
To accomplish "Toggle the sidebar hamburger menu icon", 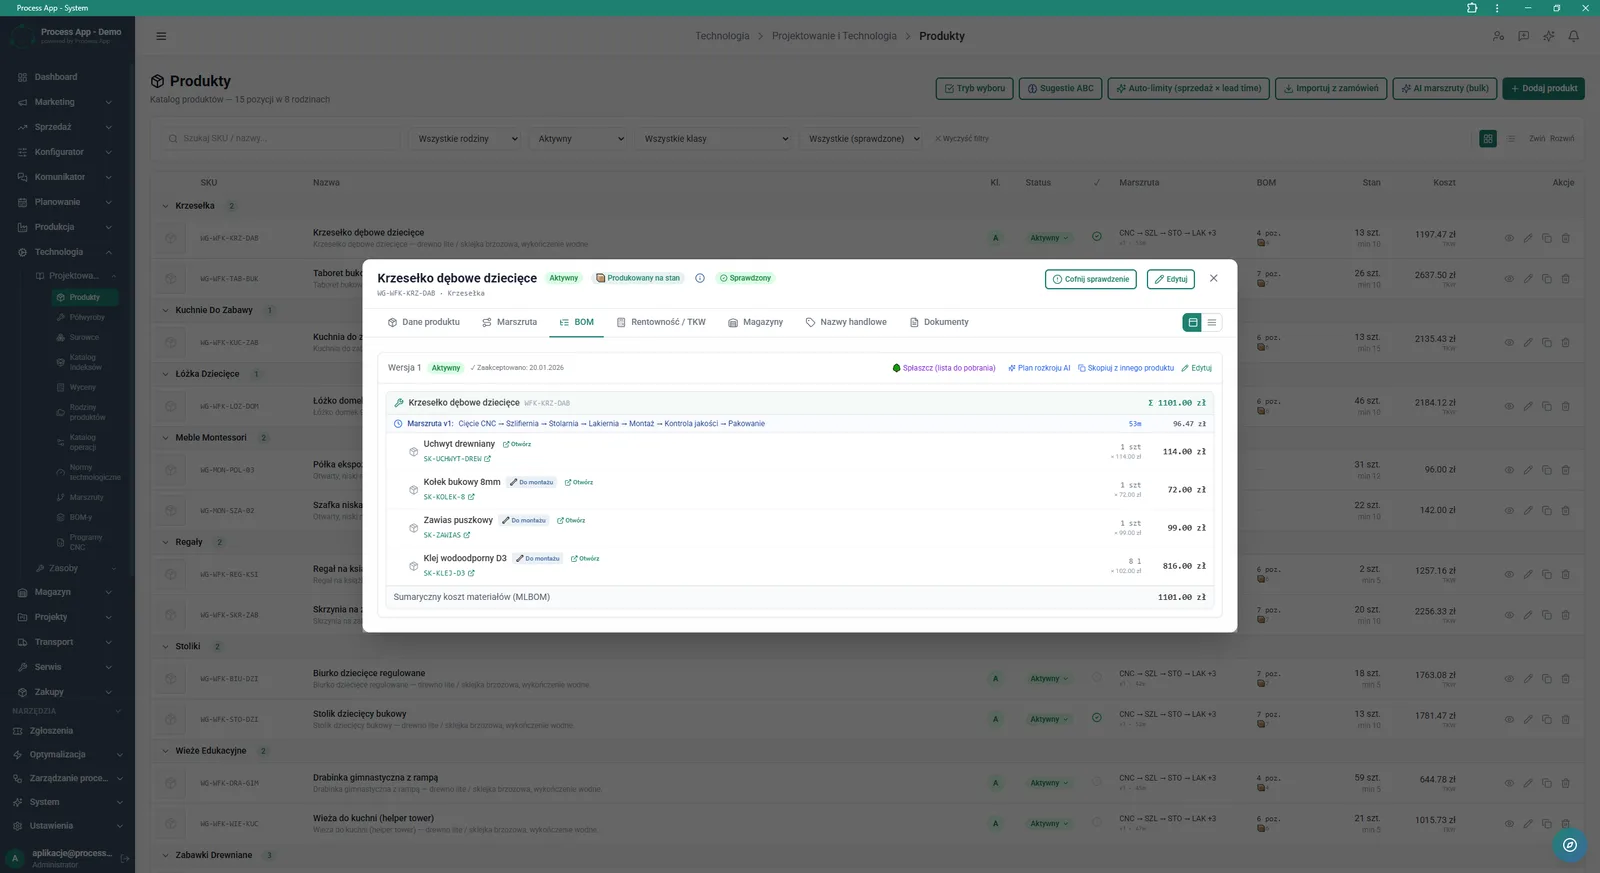I will pyautogui.click(x=161, y=36).
